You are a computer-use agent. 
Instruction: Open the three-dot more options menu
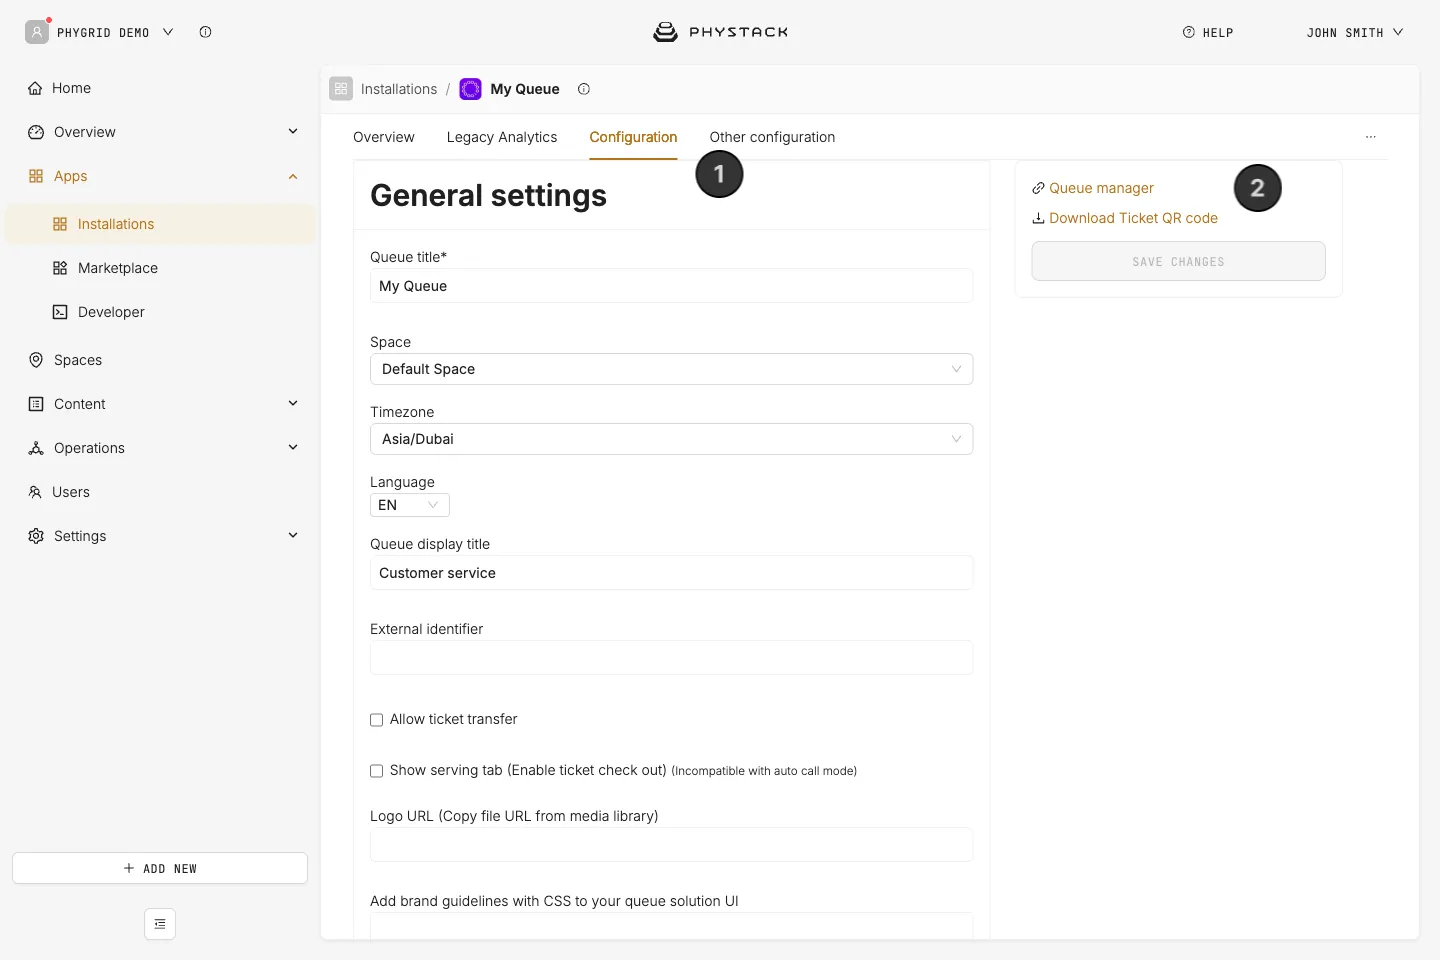pos(1371,137)
